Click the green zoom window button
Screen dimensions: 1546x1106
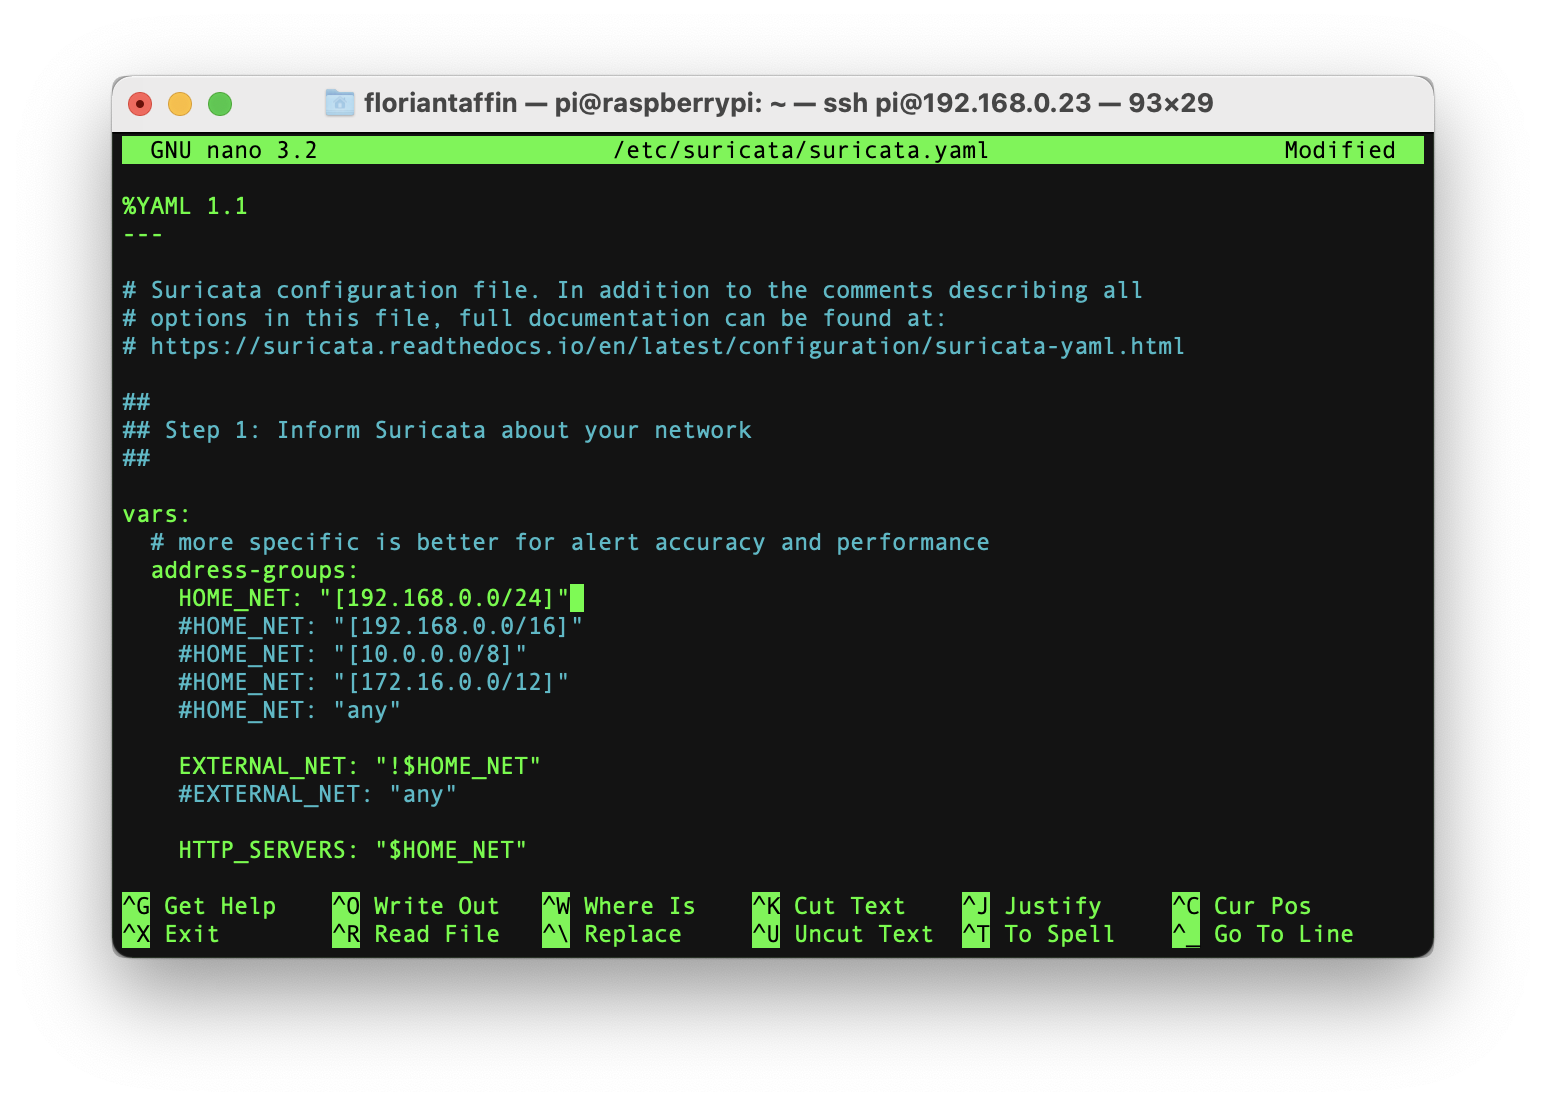tap(220, 104)
